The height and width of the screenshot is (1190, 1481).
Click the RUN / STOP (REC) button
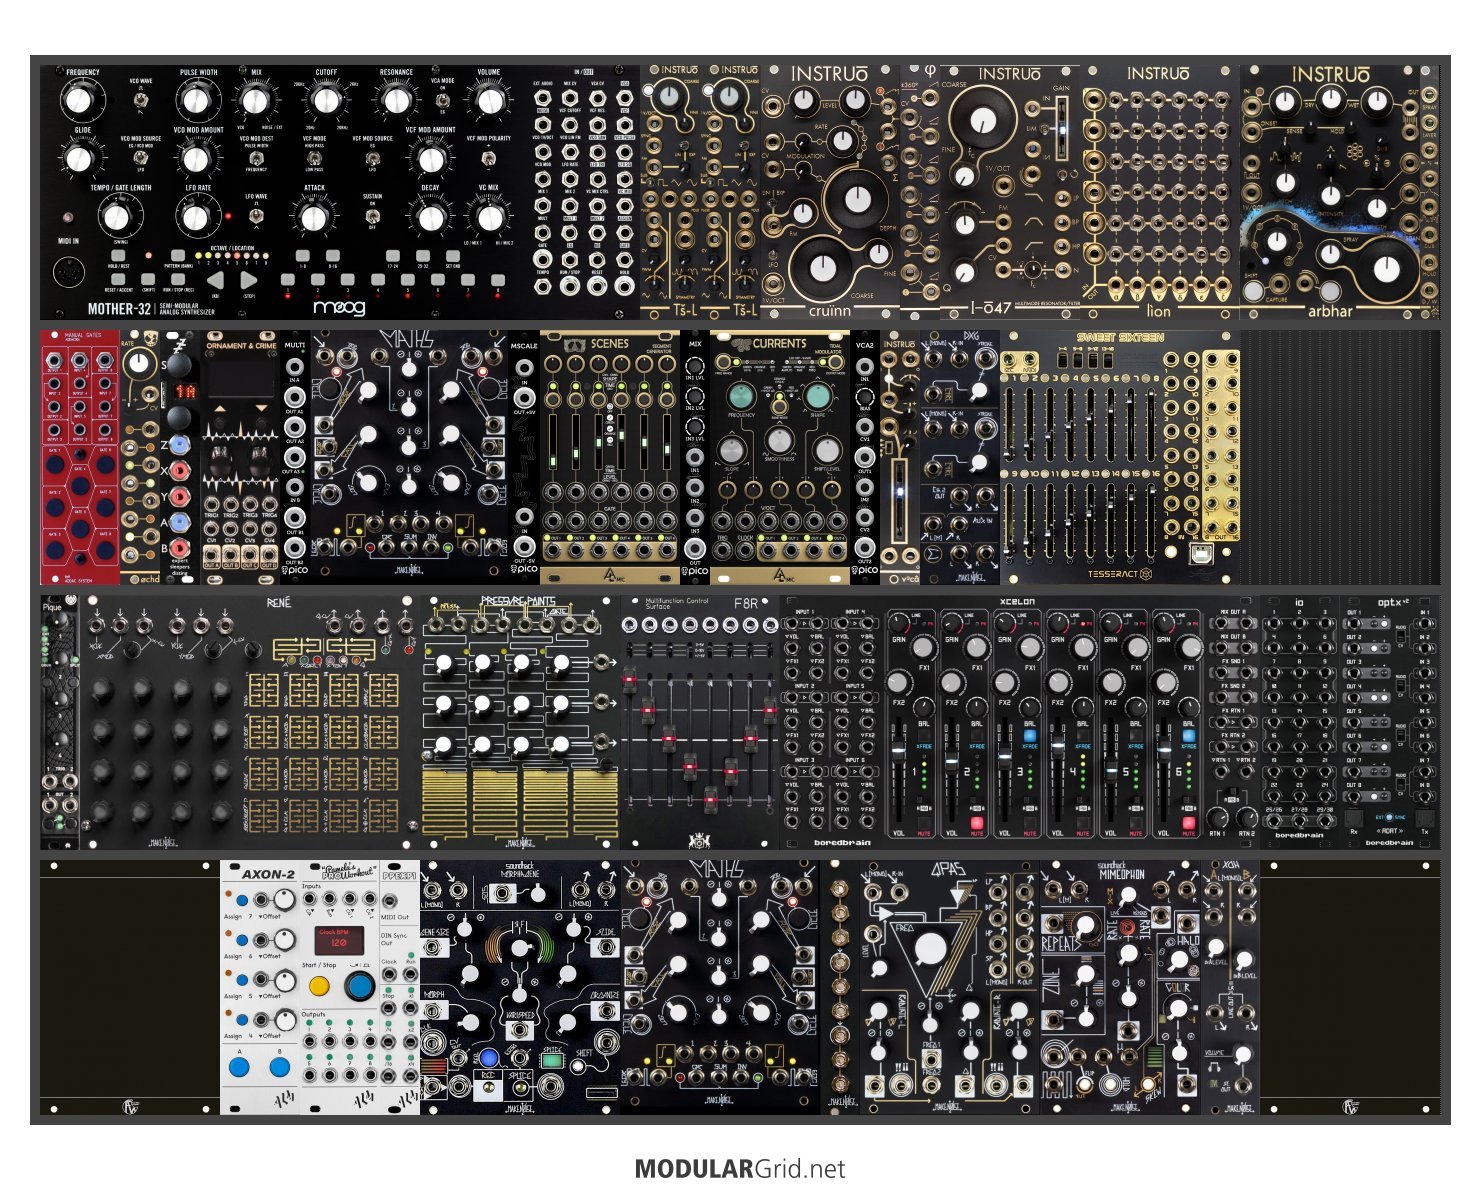[x=177, y=280]
